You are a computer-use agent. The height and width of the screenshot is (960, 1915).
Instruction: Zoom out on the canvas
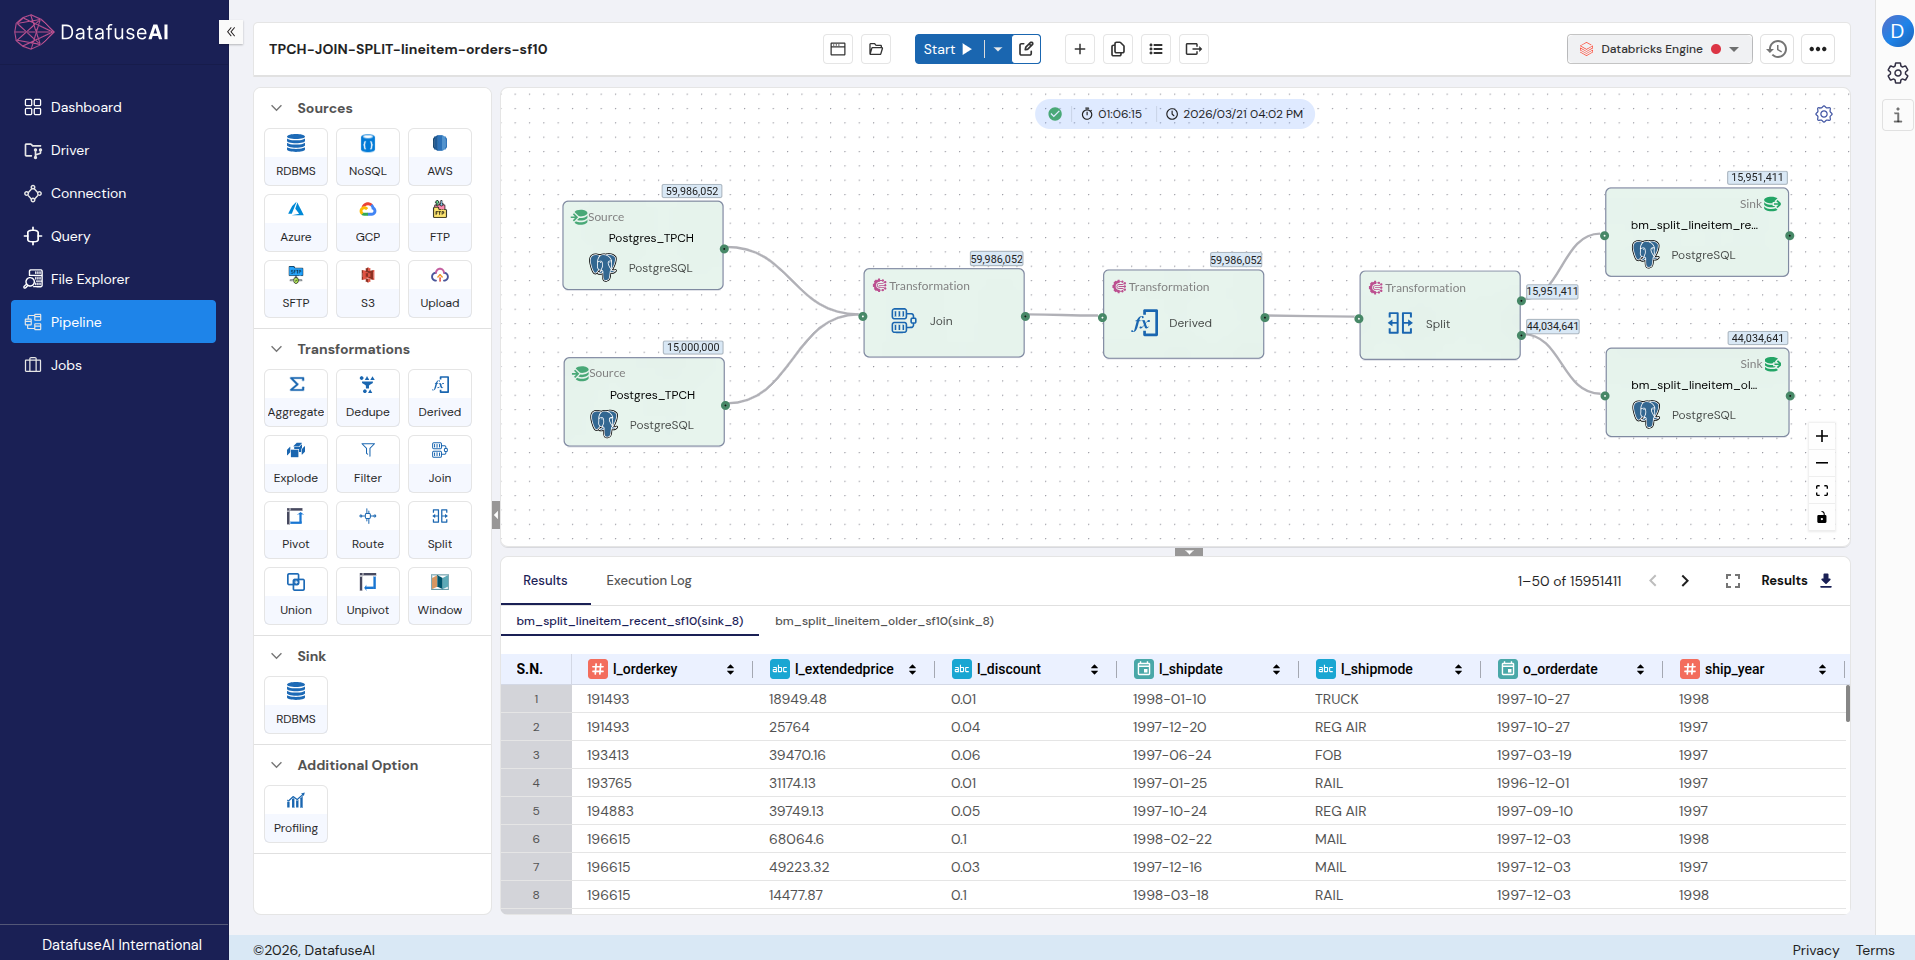click(1822, 463)
